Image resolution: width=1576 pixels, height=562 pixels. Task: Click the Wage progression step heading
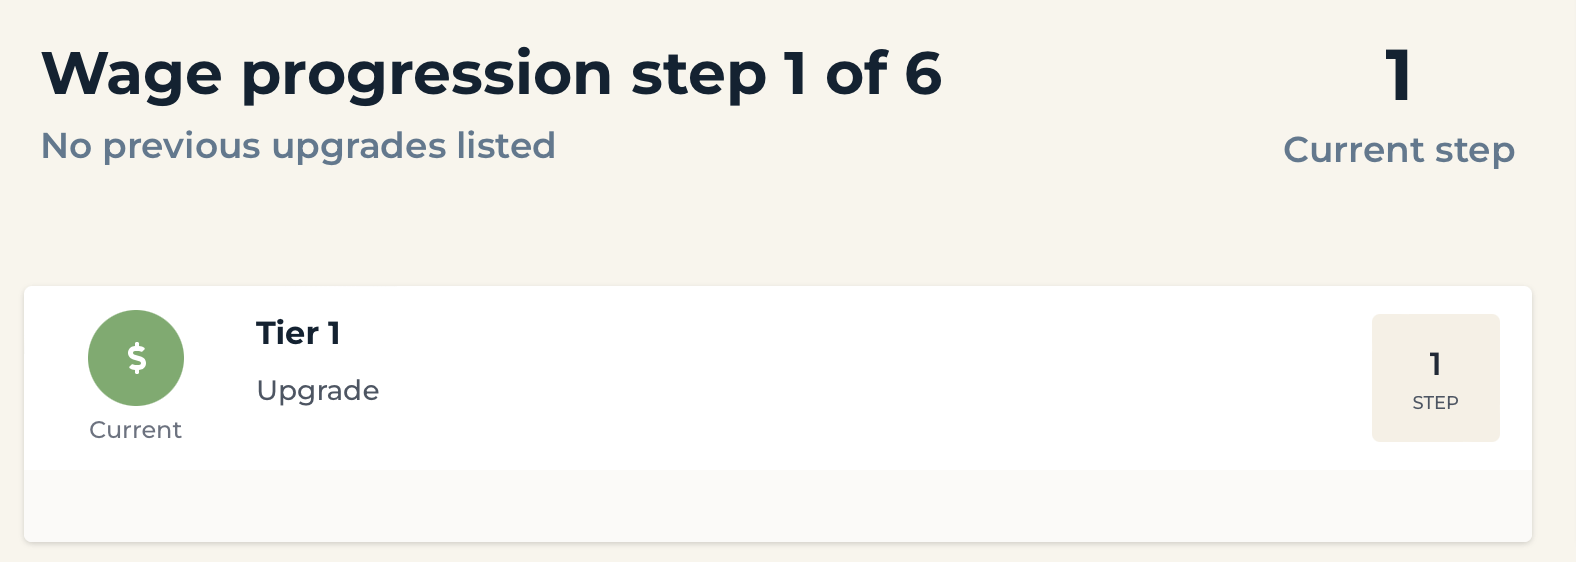(491, 74)
